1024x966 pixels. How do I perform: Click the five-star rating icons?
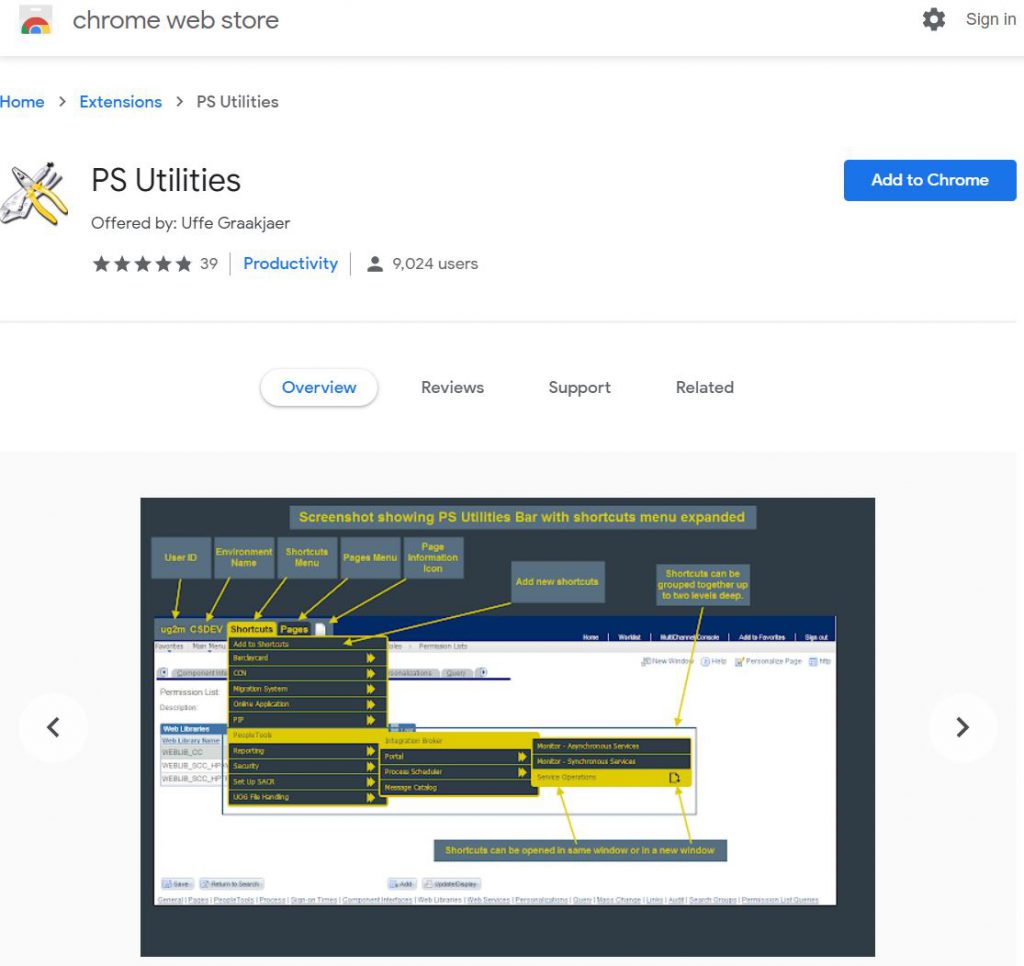pos(142,264)
